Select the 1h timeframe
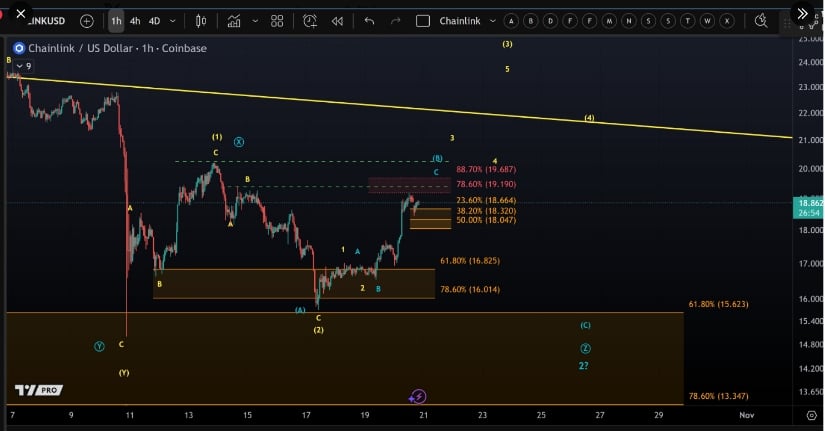This screenshot has height=431, width=825. point(117,21)
